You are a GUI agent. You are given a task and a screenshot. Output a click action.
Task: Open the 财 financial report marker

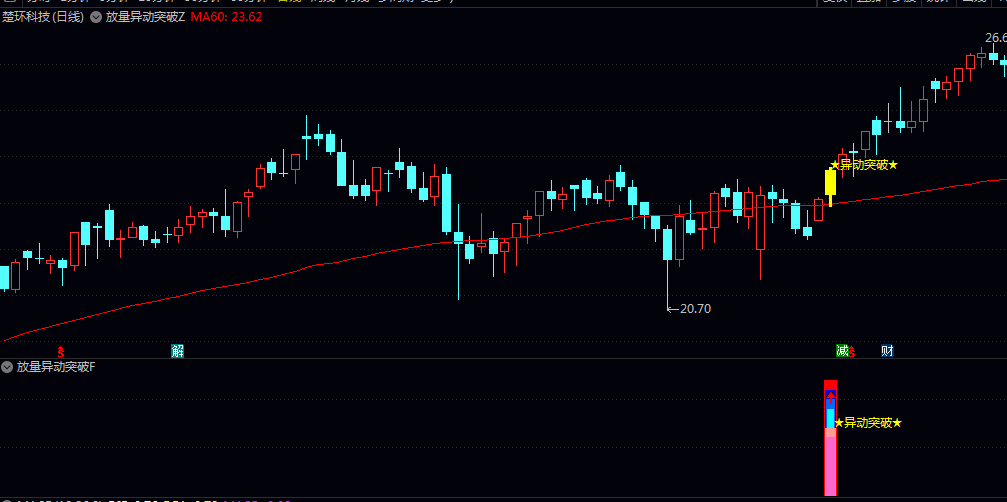tap(887, 351)
